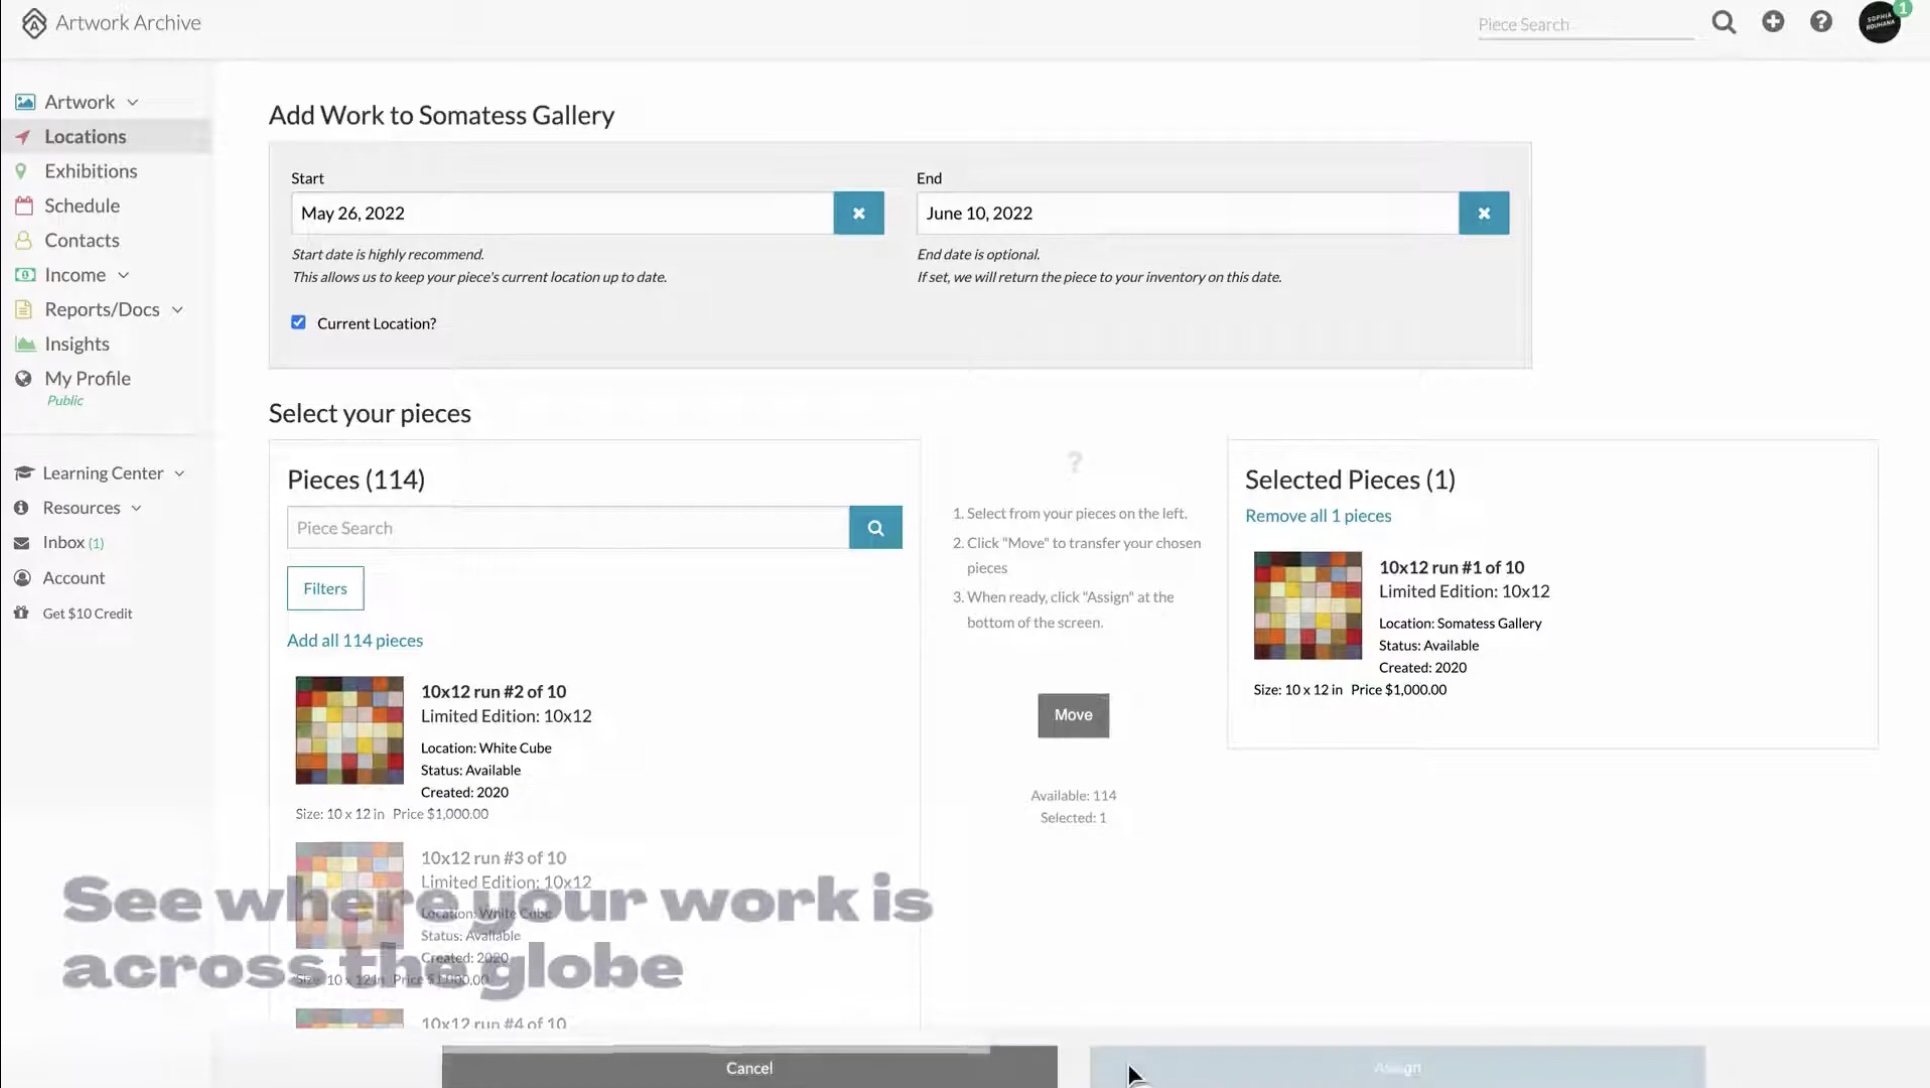Click the '10x12 run #4 of 10' title
The height and width of the screenshot is (1088, 1930).
[x=493, y=1024]
